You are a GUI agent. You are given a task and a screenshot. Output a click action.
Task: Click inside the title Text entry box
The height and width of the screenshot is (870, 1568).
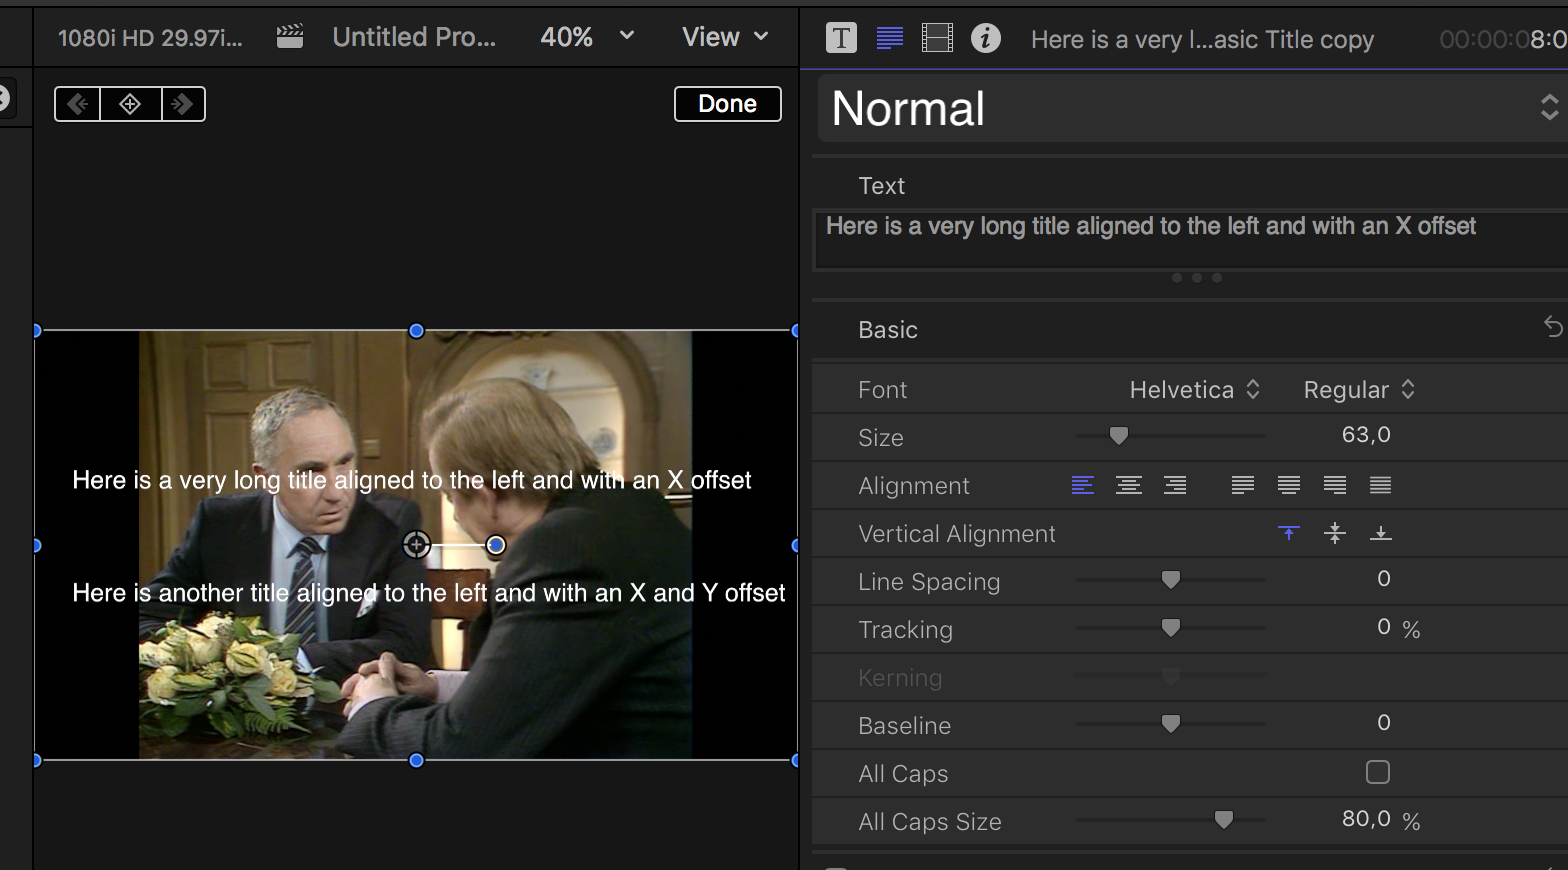[x=1191, y=240]
